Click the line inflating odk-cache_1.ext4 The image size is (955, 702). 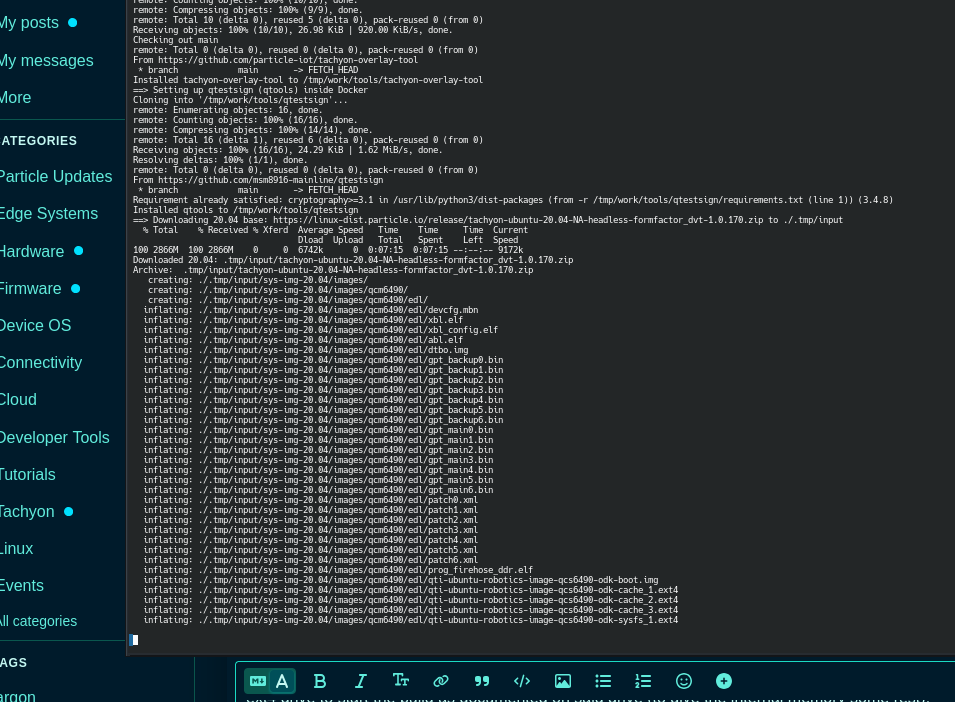tap(411, 590)
